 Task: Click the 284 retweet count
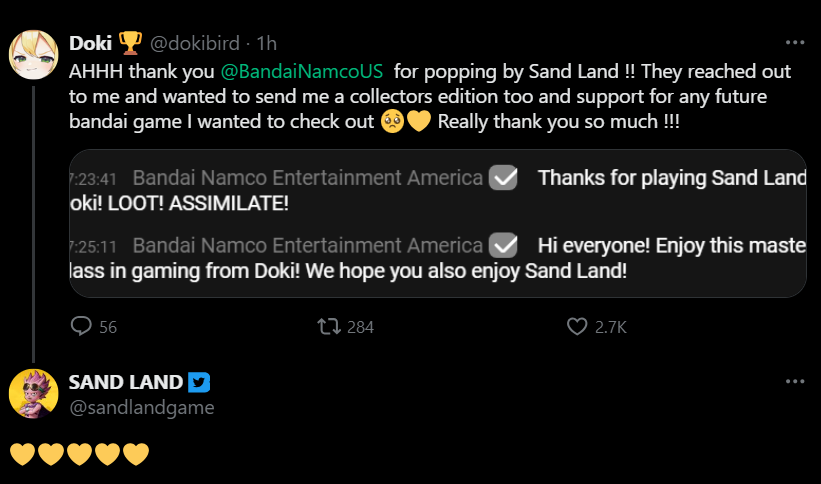[359, 326]
